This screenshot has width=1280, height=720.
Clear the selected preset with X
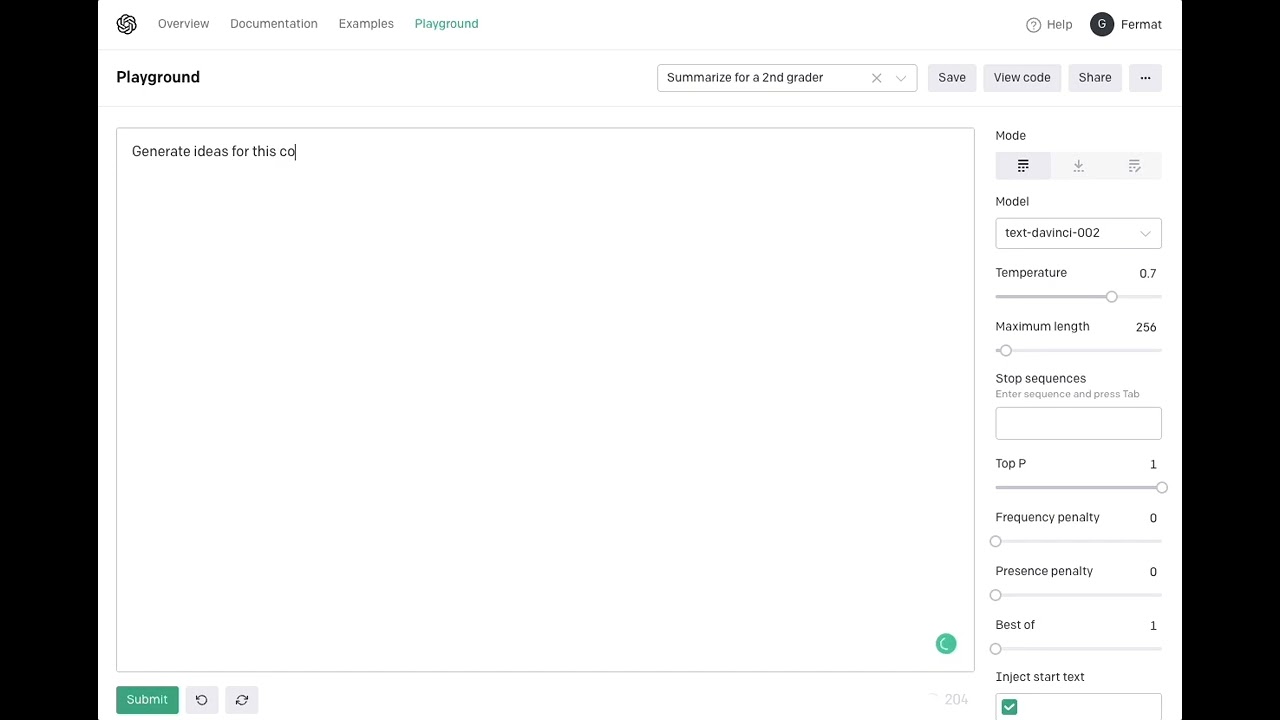(x=877, y=78)
